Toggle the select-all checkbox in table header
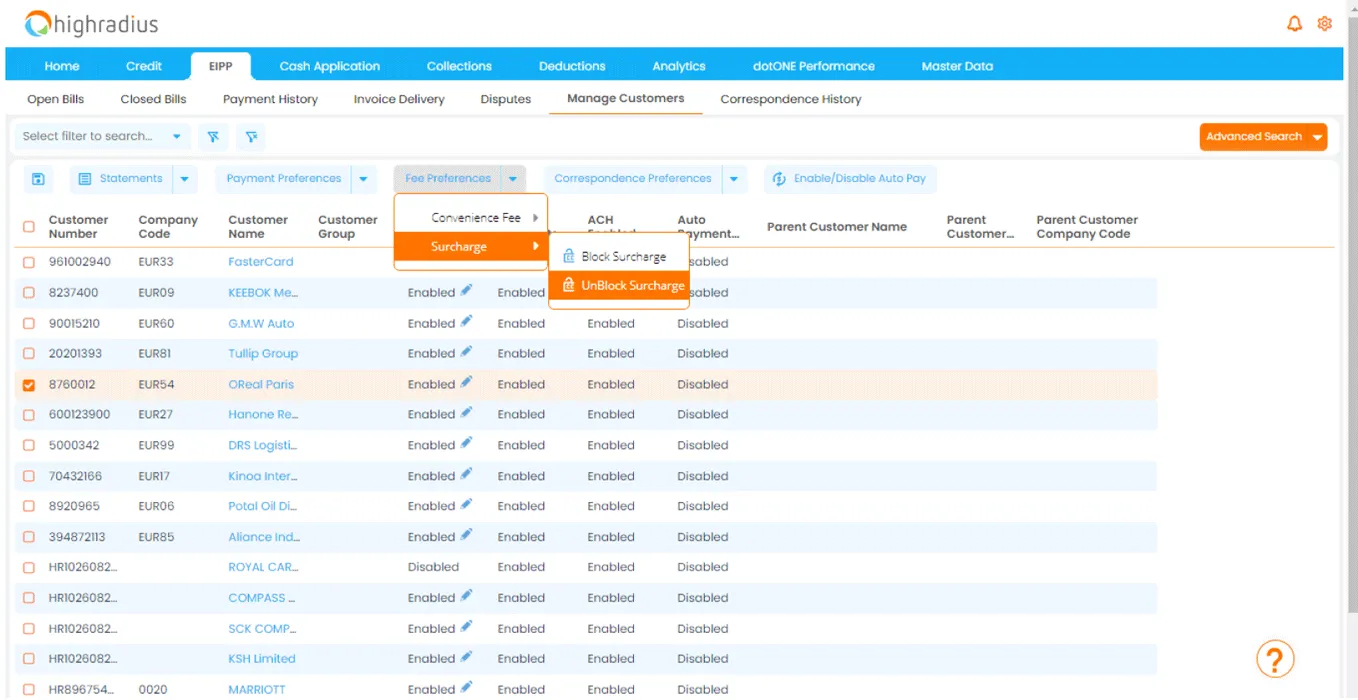The width and height of the screenshot is (1358, 700). (29, 227)
